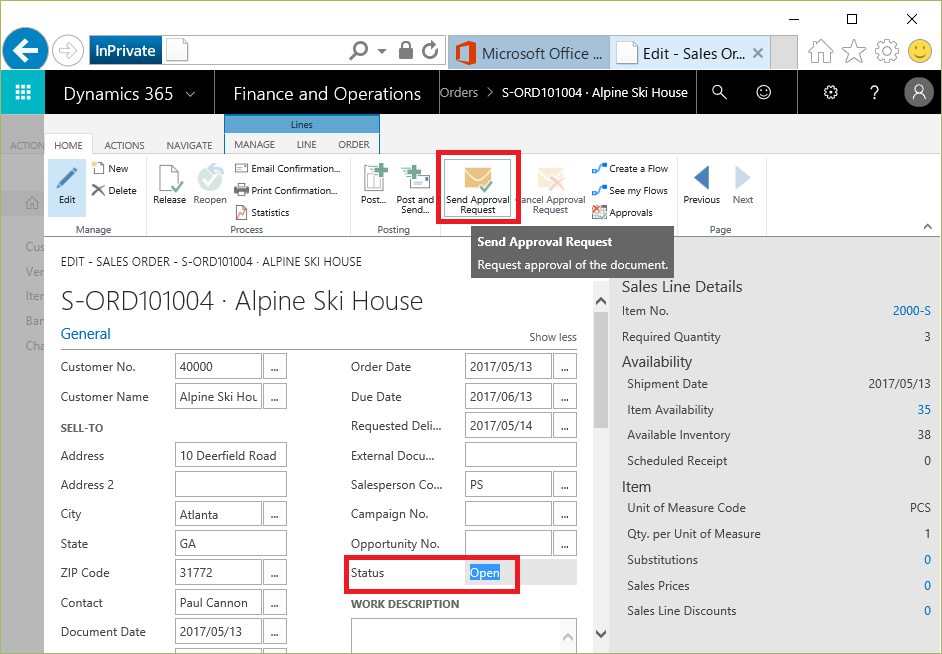Open City lookup ellipsis
Screen dimensions: 942x654
click(x=275, y=515)
